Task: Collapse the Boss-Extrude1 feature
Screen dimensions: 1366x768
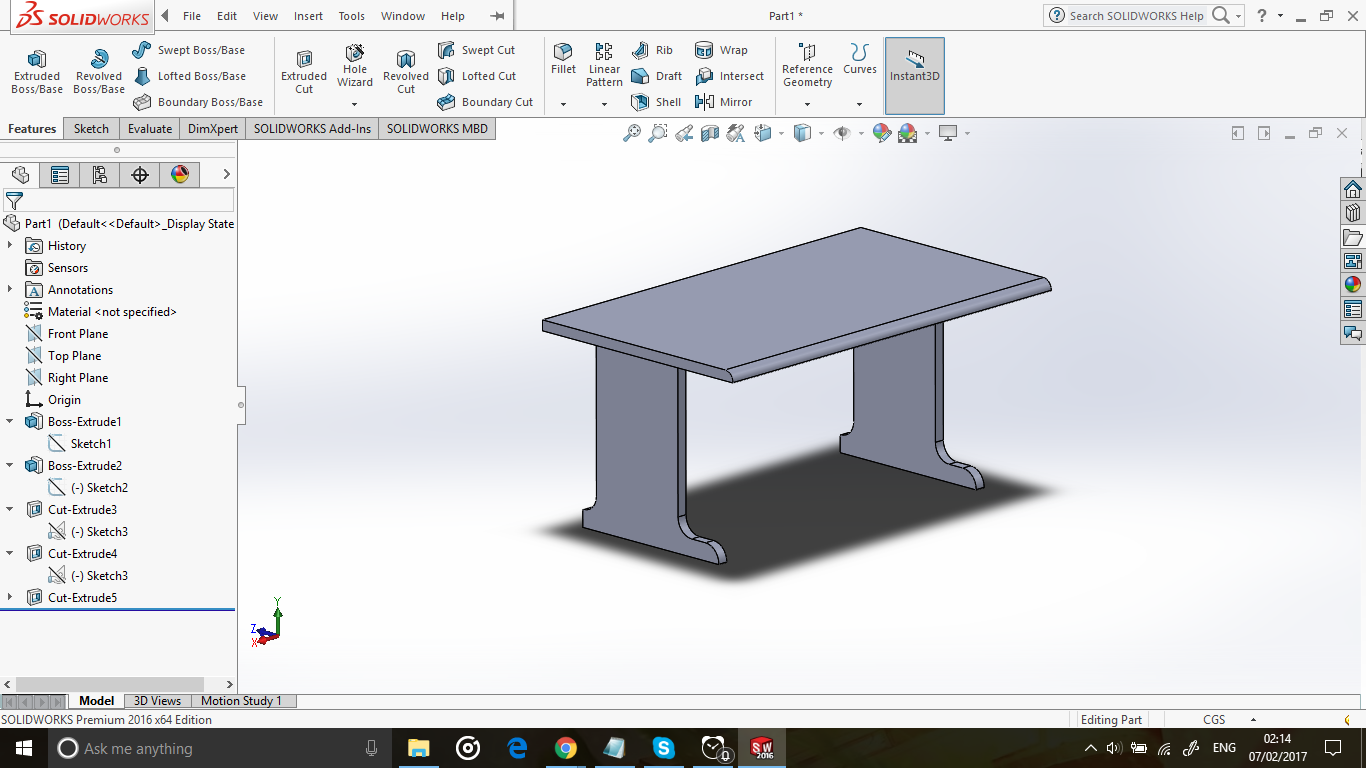Action: (10, 422)
